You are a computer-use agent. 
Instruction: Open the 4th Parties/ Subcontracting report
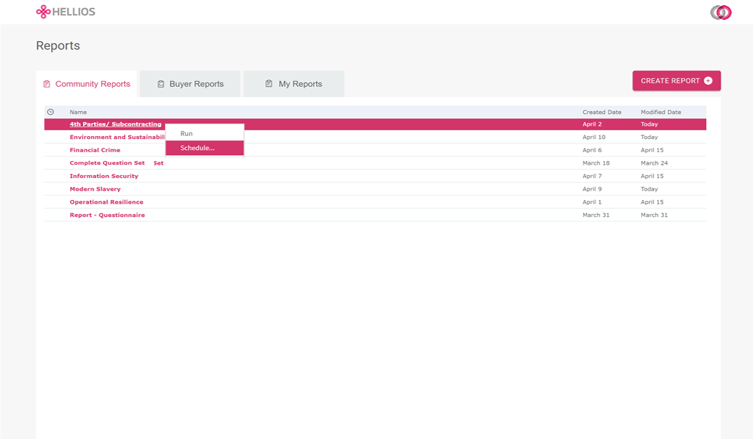coord(115,124)
